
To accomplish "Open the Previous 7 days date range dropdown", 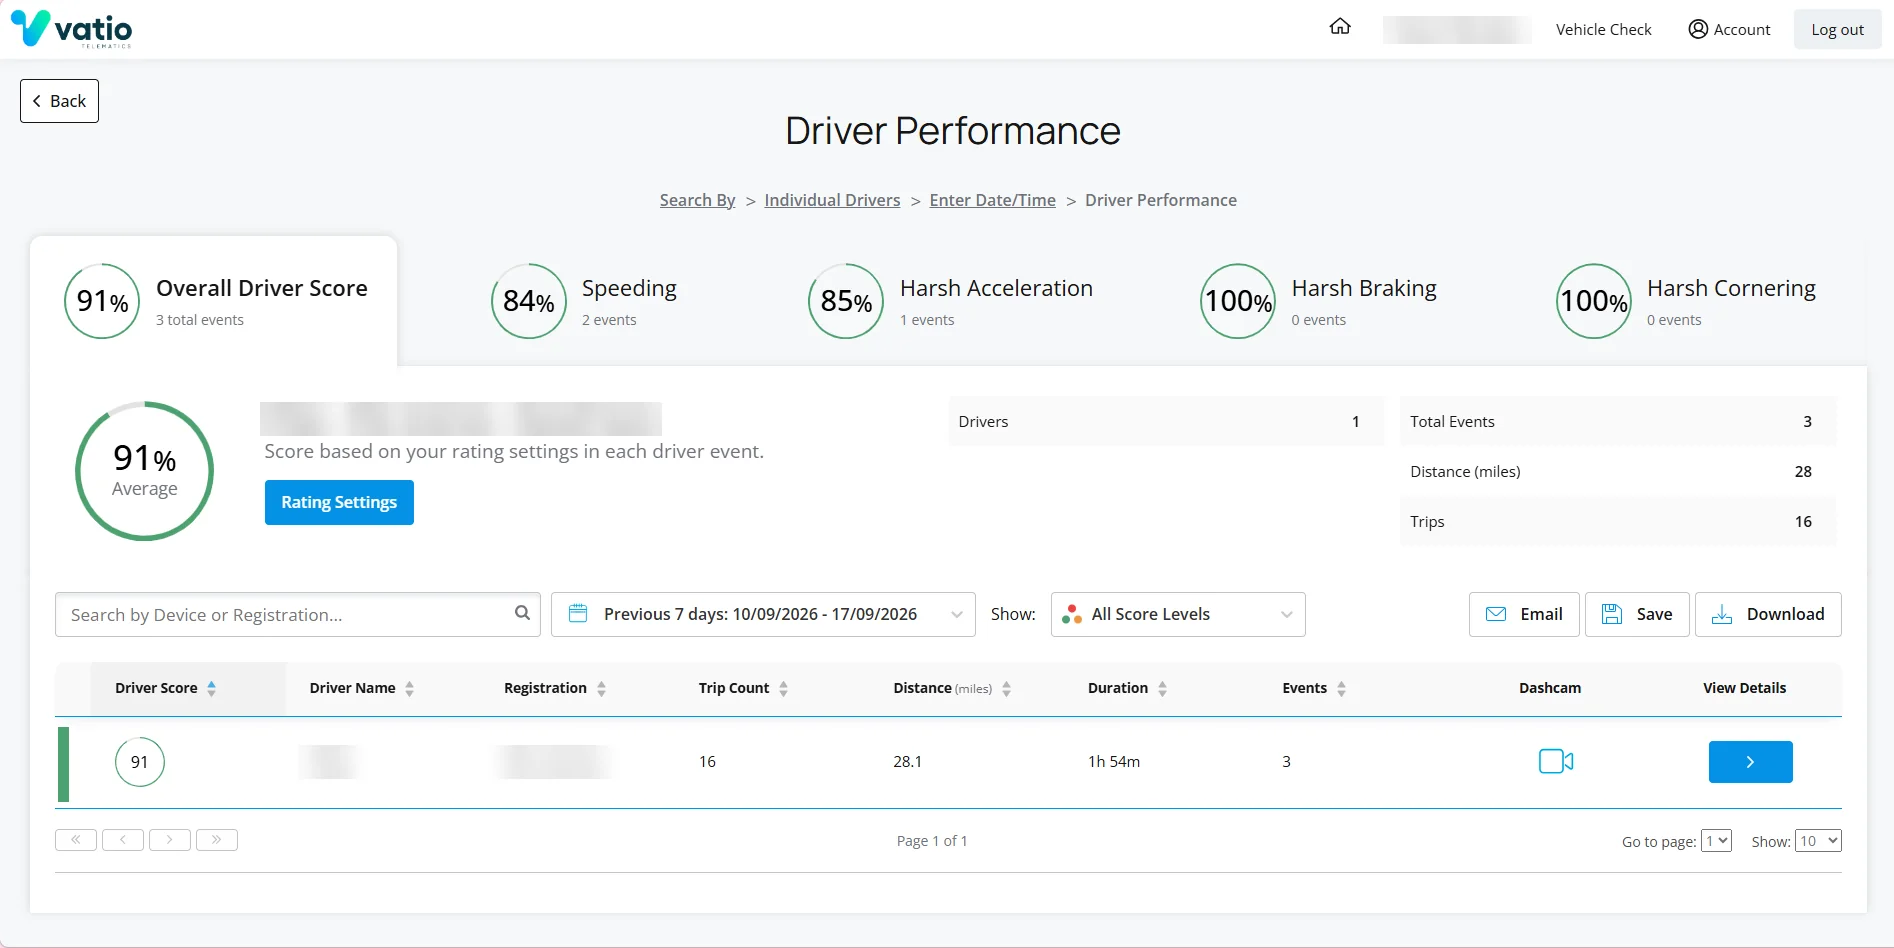I will [763, 614].
